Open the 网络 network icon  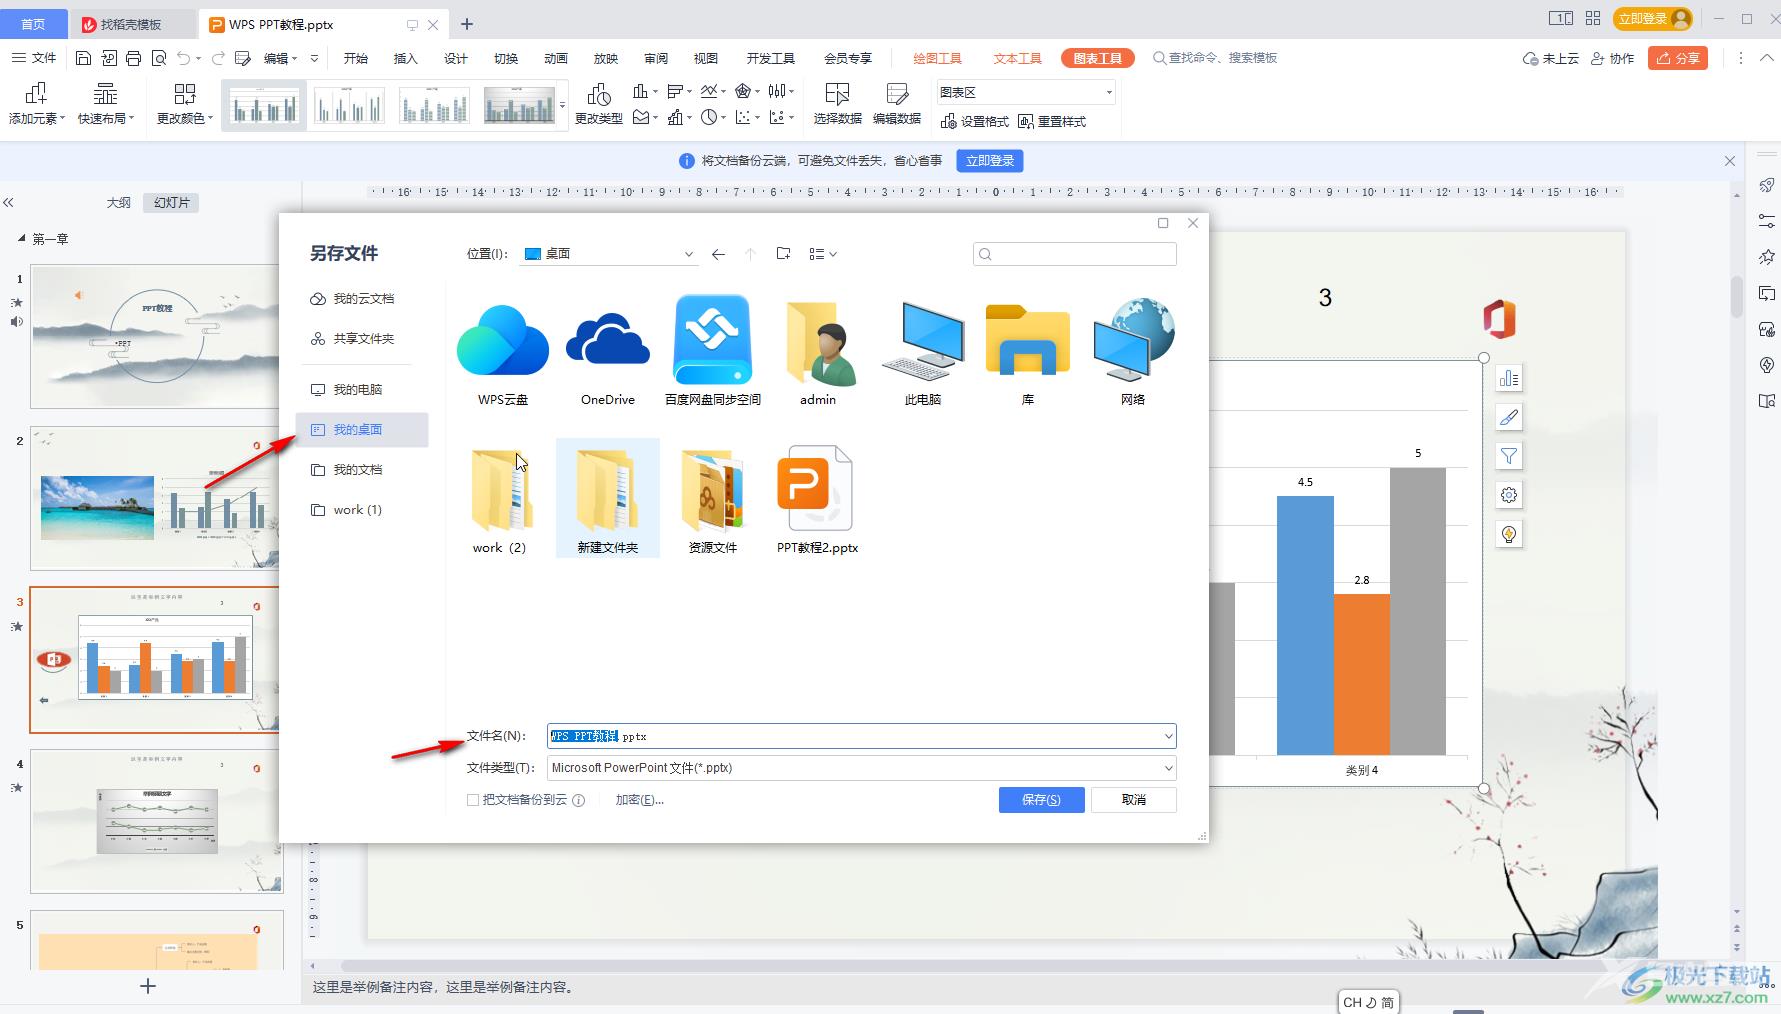(1133, 341)
